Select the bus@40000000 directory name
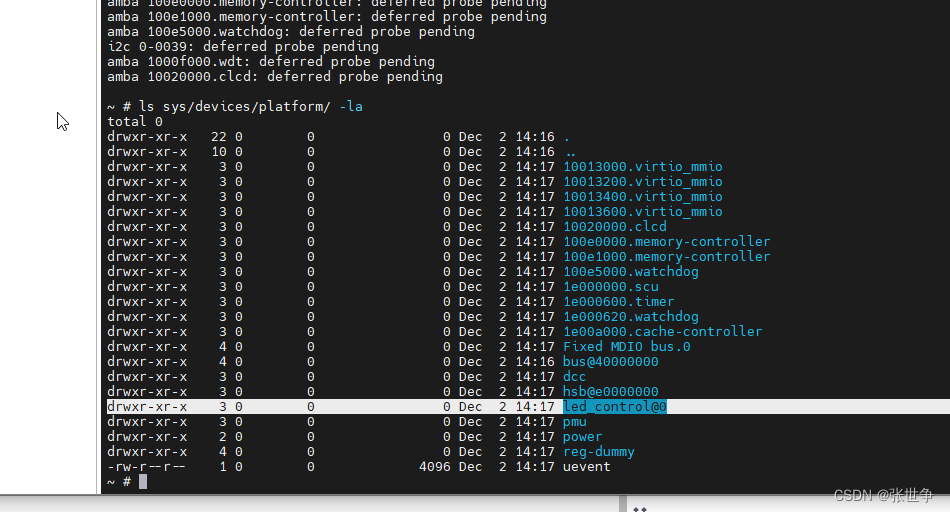This screenshot has width=950, height=512. coord(611,362)
